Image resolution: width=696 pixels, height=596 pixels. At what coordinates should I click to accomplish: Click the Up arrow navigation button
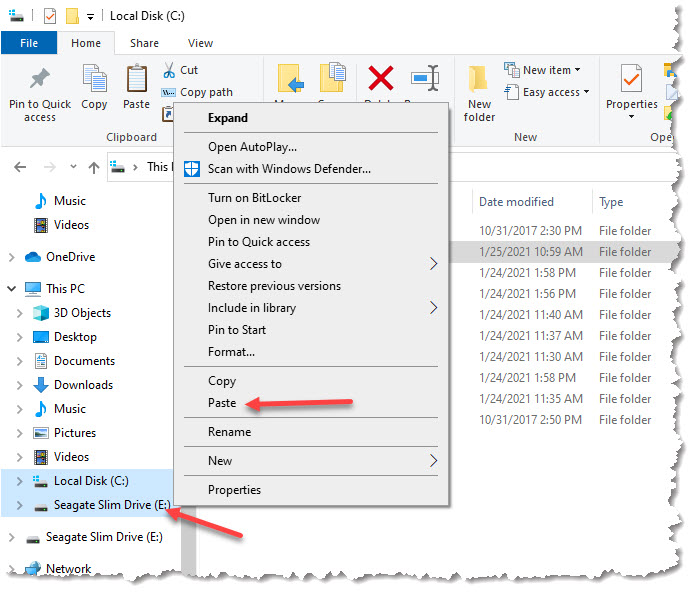[x=94, y=167]
